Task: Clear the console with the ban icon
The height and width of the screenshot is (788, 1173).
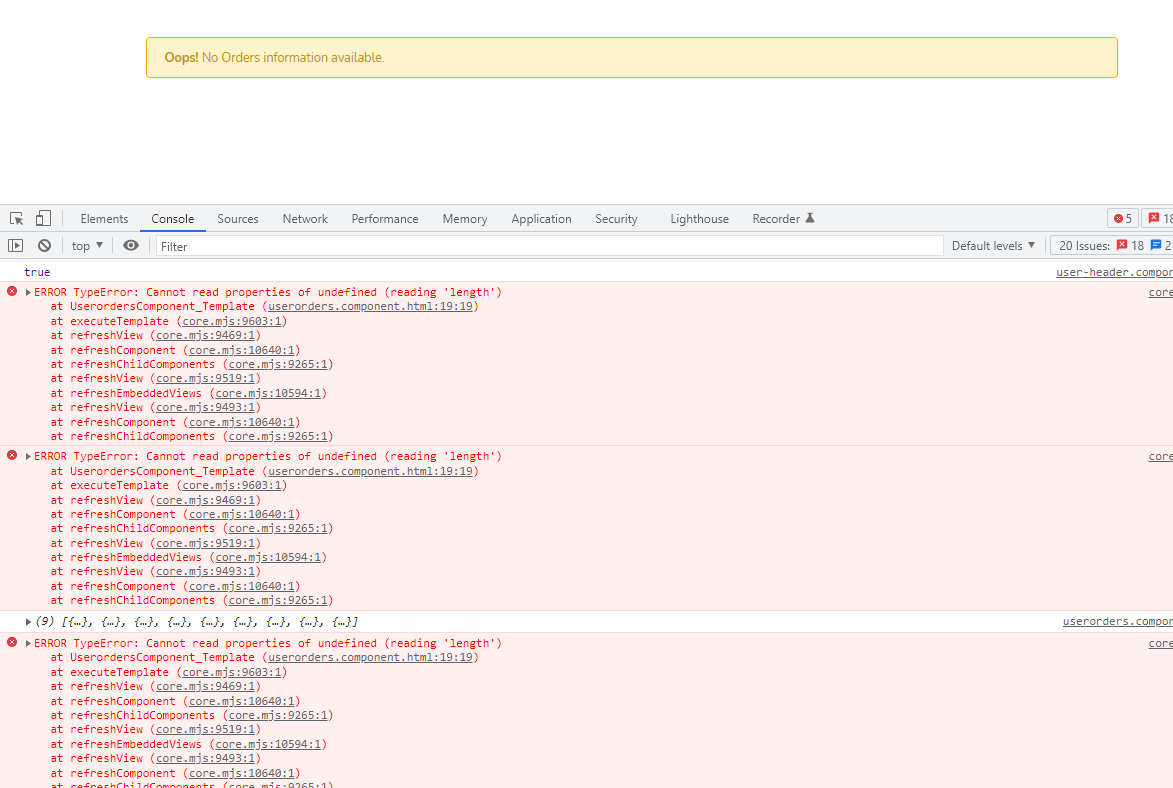Action: (44, 245)
